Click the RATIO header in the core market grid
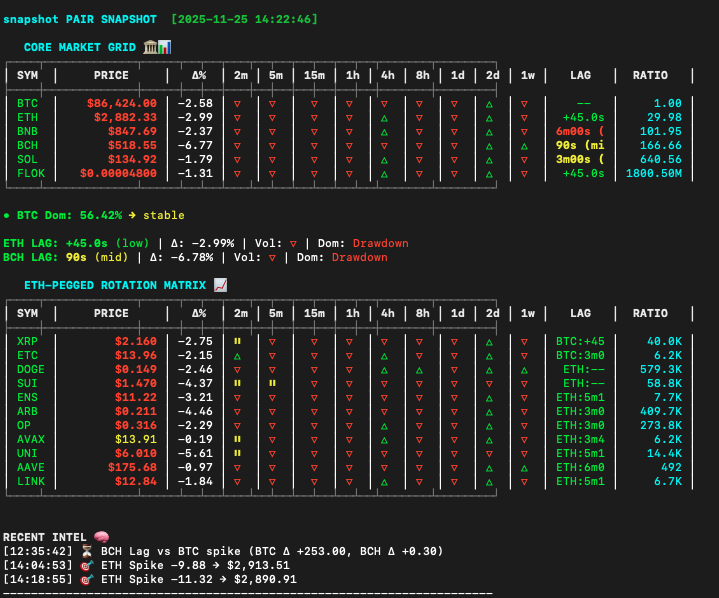Viewport: 719px width, 598px height. [650, 75]
